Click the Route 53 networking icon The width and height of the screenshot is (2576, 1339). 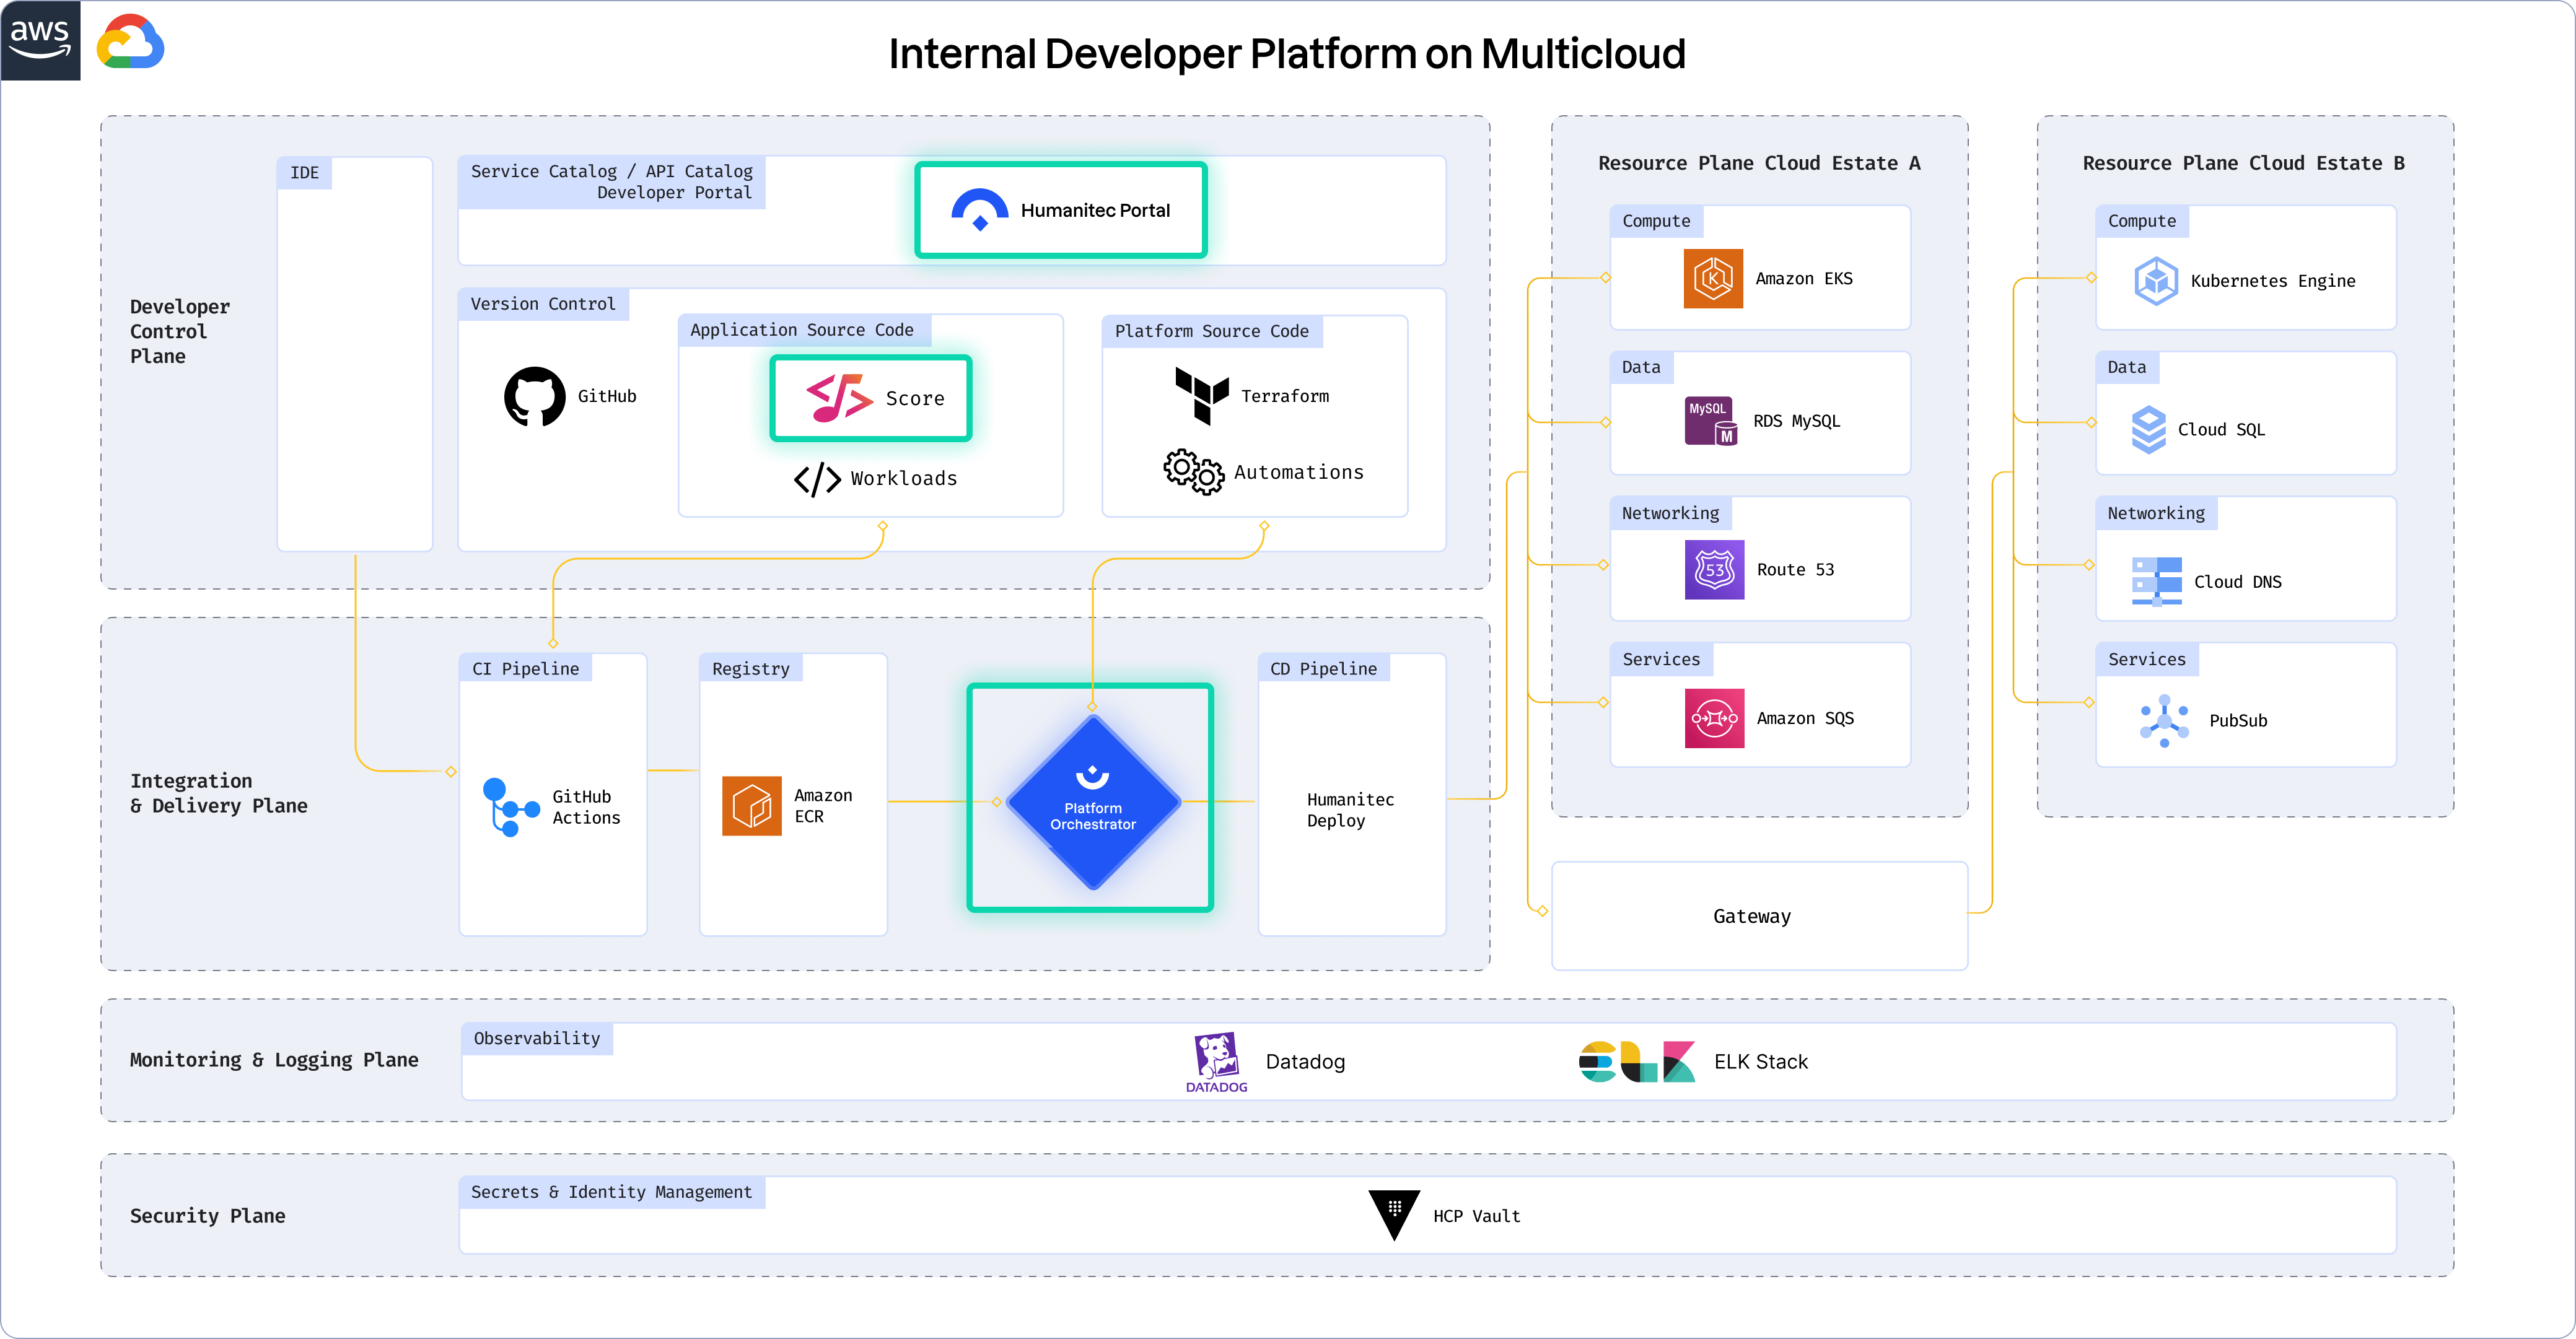point(1714,569)
